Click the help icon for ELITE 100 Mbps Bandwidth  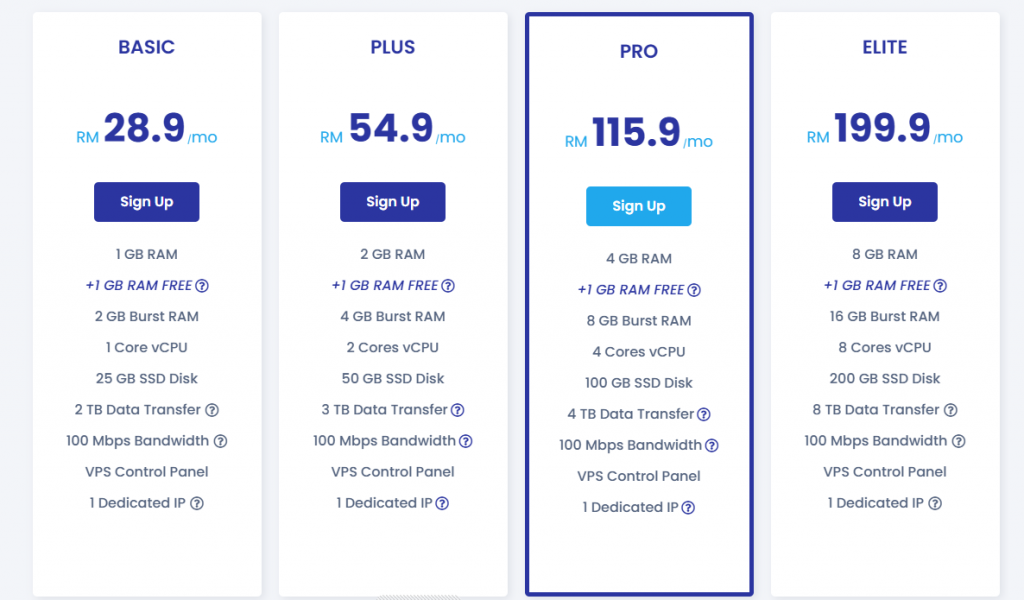coord(959,440)
